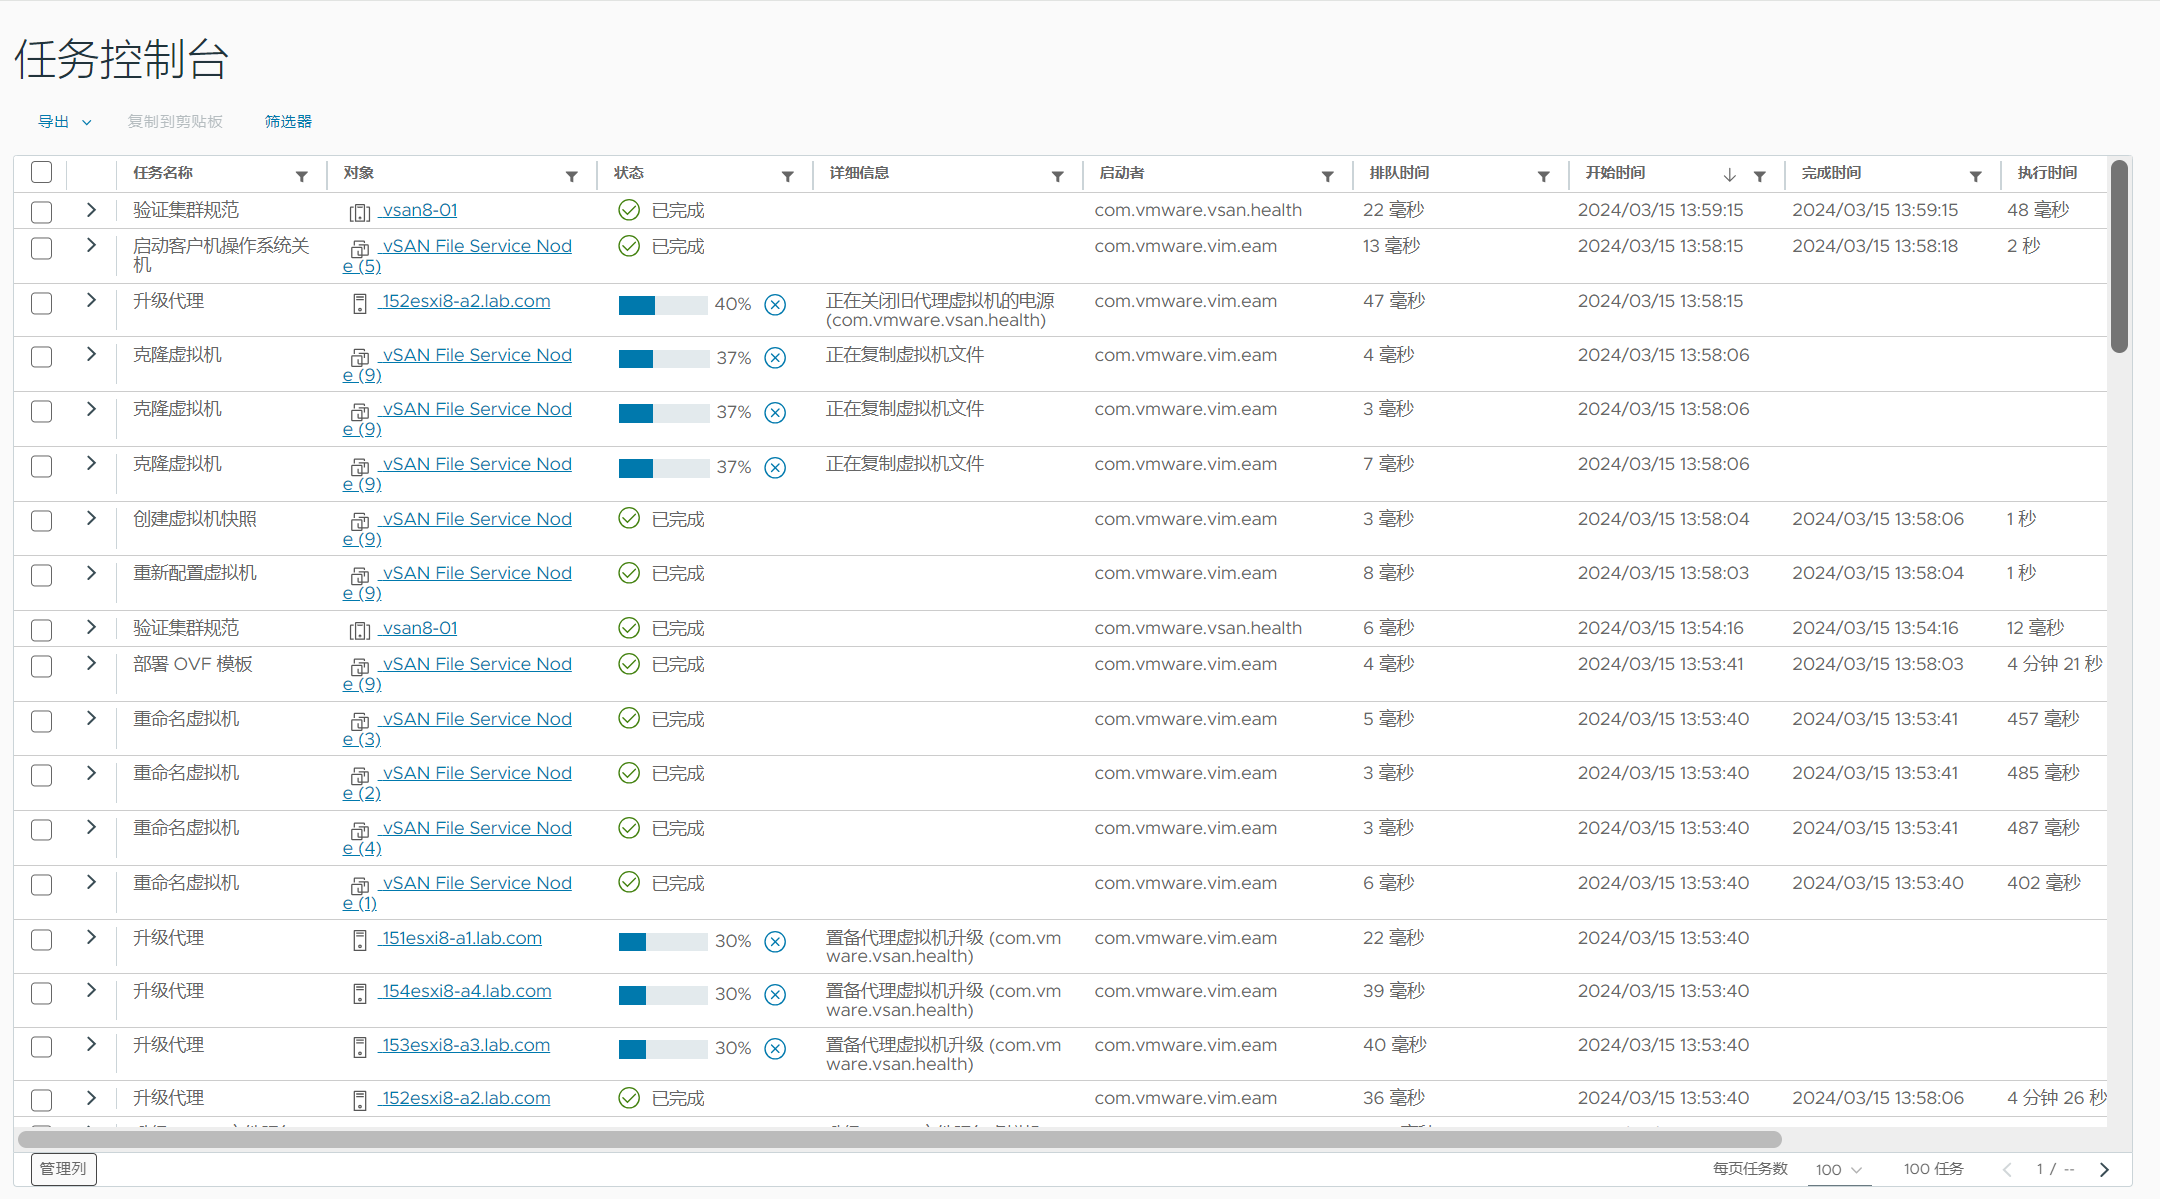
Task: Go to next page of tasks
Action: (x=2104, y=1169)
